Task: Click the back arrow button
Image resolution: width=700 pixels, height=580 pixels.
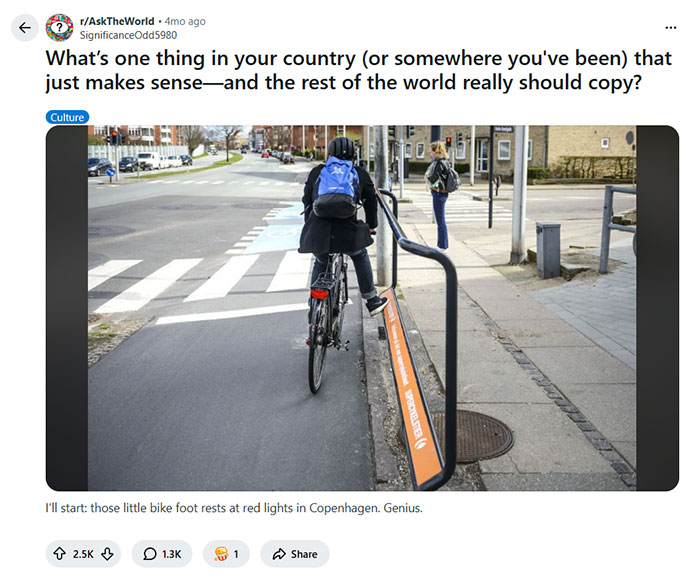Action: click(24, 28)
